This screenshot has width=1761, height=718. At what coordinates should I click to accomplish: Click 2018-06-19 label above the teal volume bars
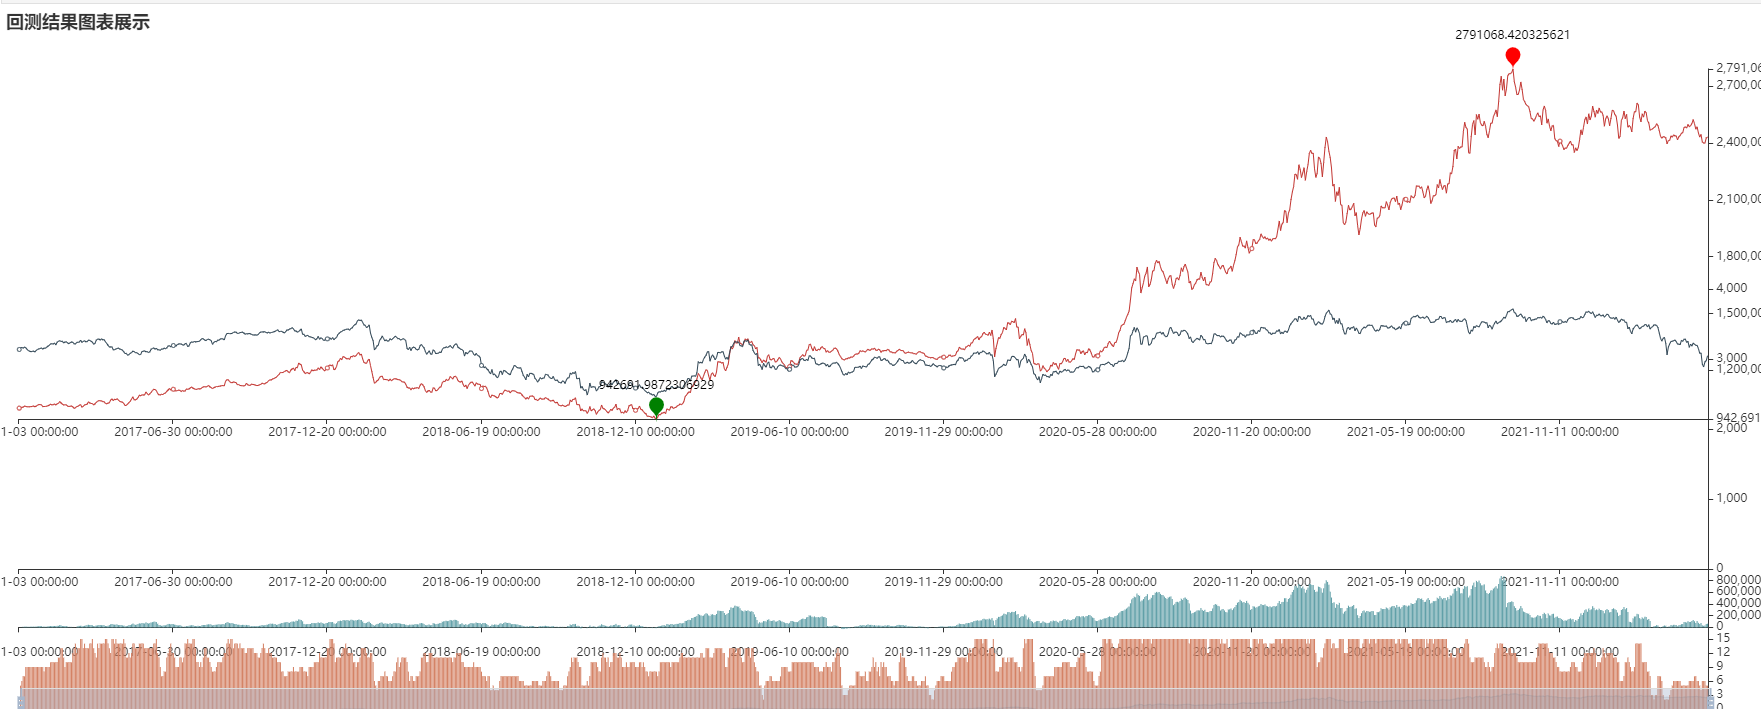[x=481, y=582]
